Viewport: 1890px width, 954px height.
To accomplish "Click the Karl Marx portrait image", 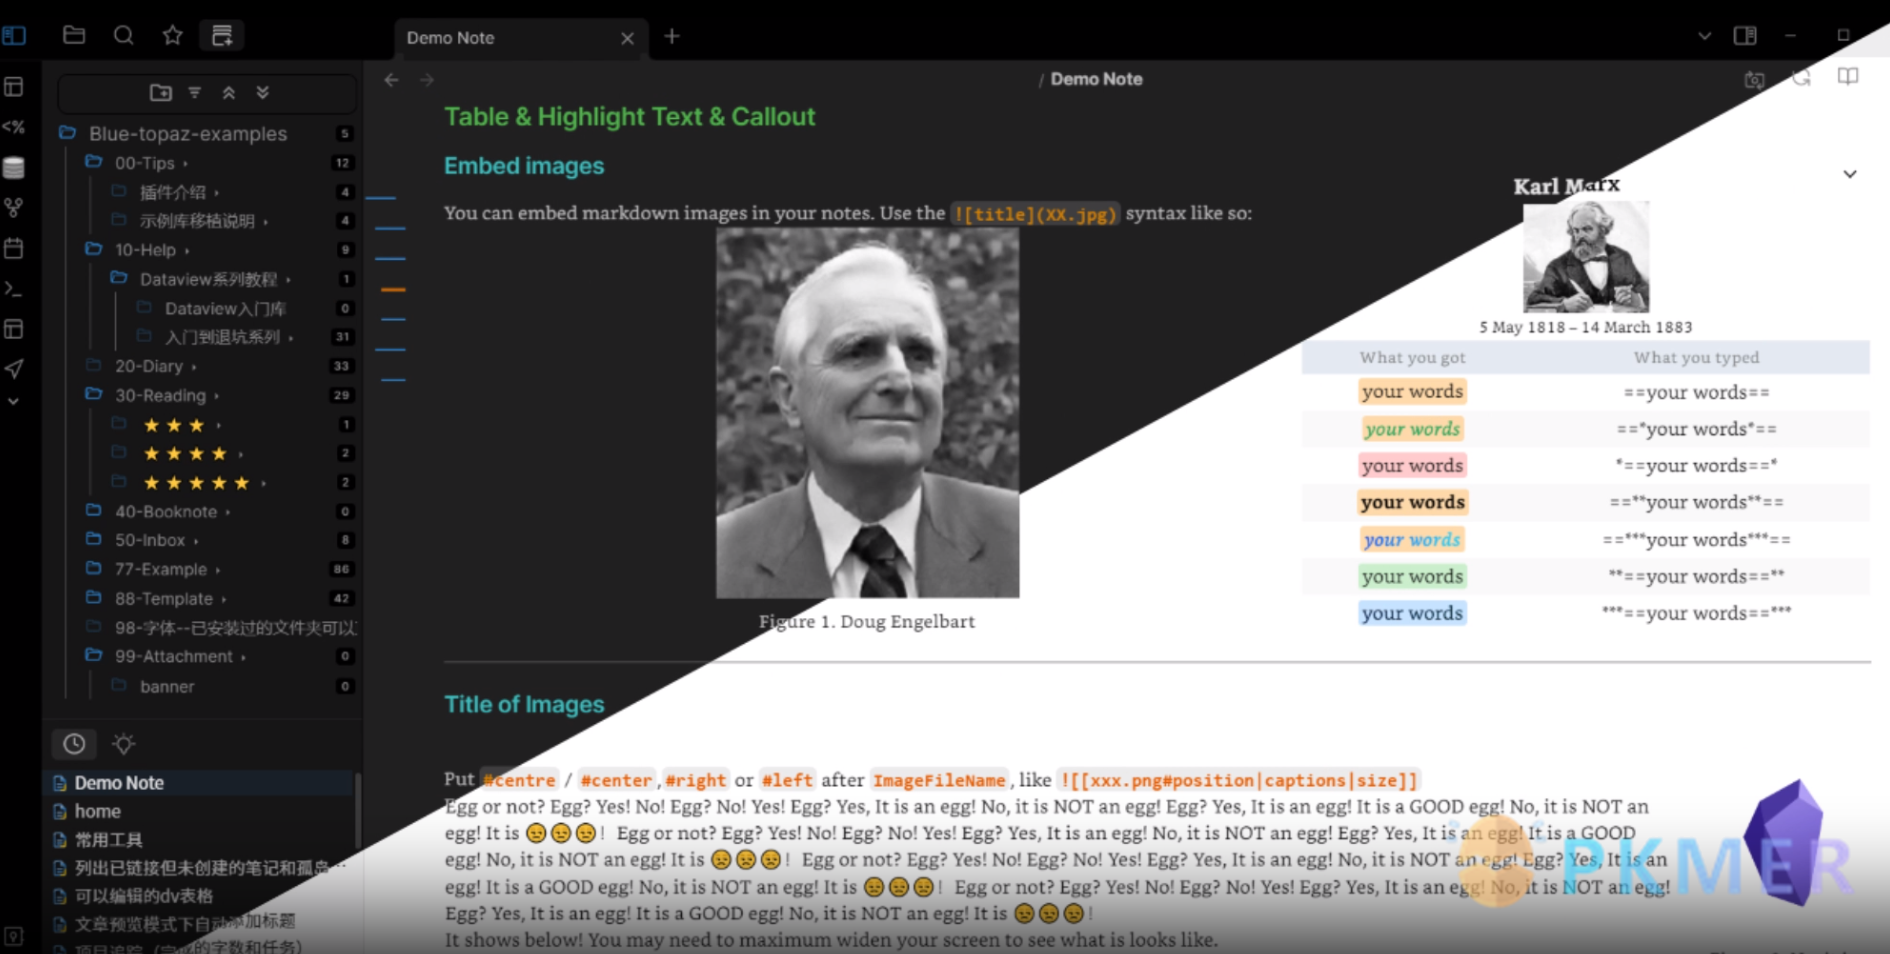I will [1586, 257].
